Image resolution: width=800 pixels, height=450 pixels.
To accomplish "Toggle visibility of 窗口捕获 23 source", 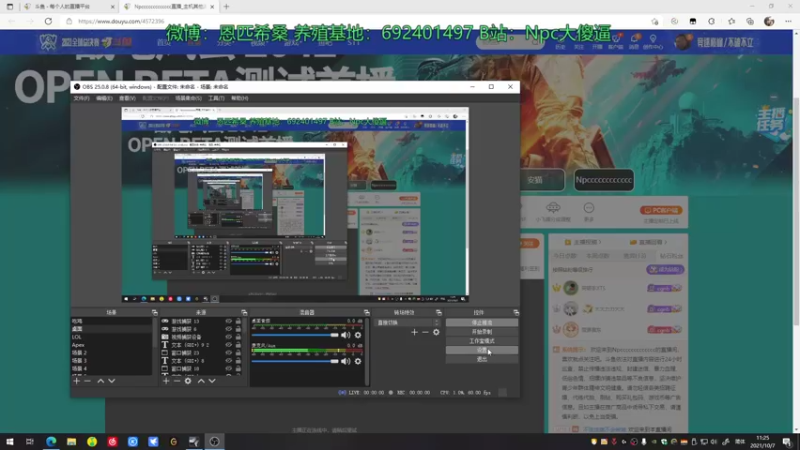I will point(228,353).
